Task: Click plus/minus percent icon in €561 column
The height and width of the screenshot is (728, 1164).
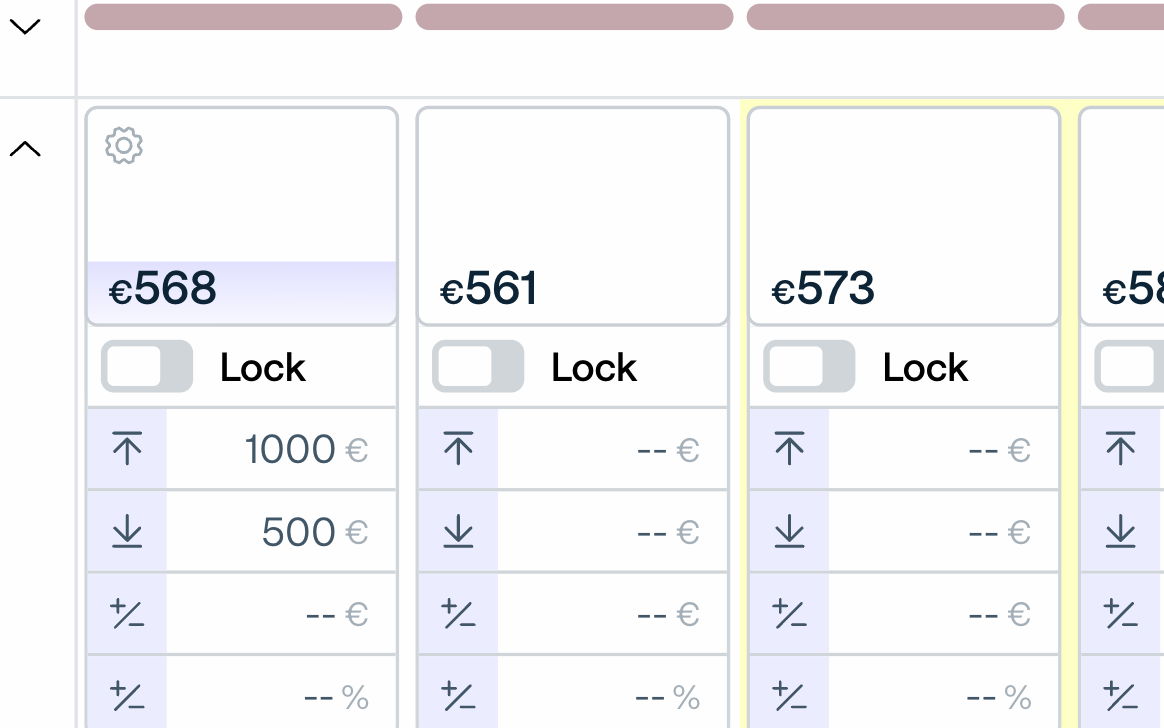Action: pos(458,696)
